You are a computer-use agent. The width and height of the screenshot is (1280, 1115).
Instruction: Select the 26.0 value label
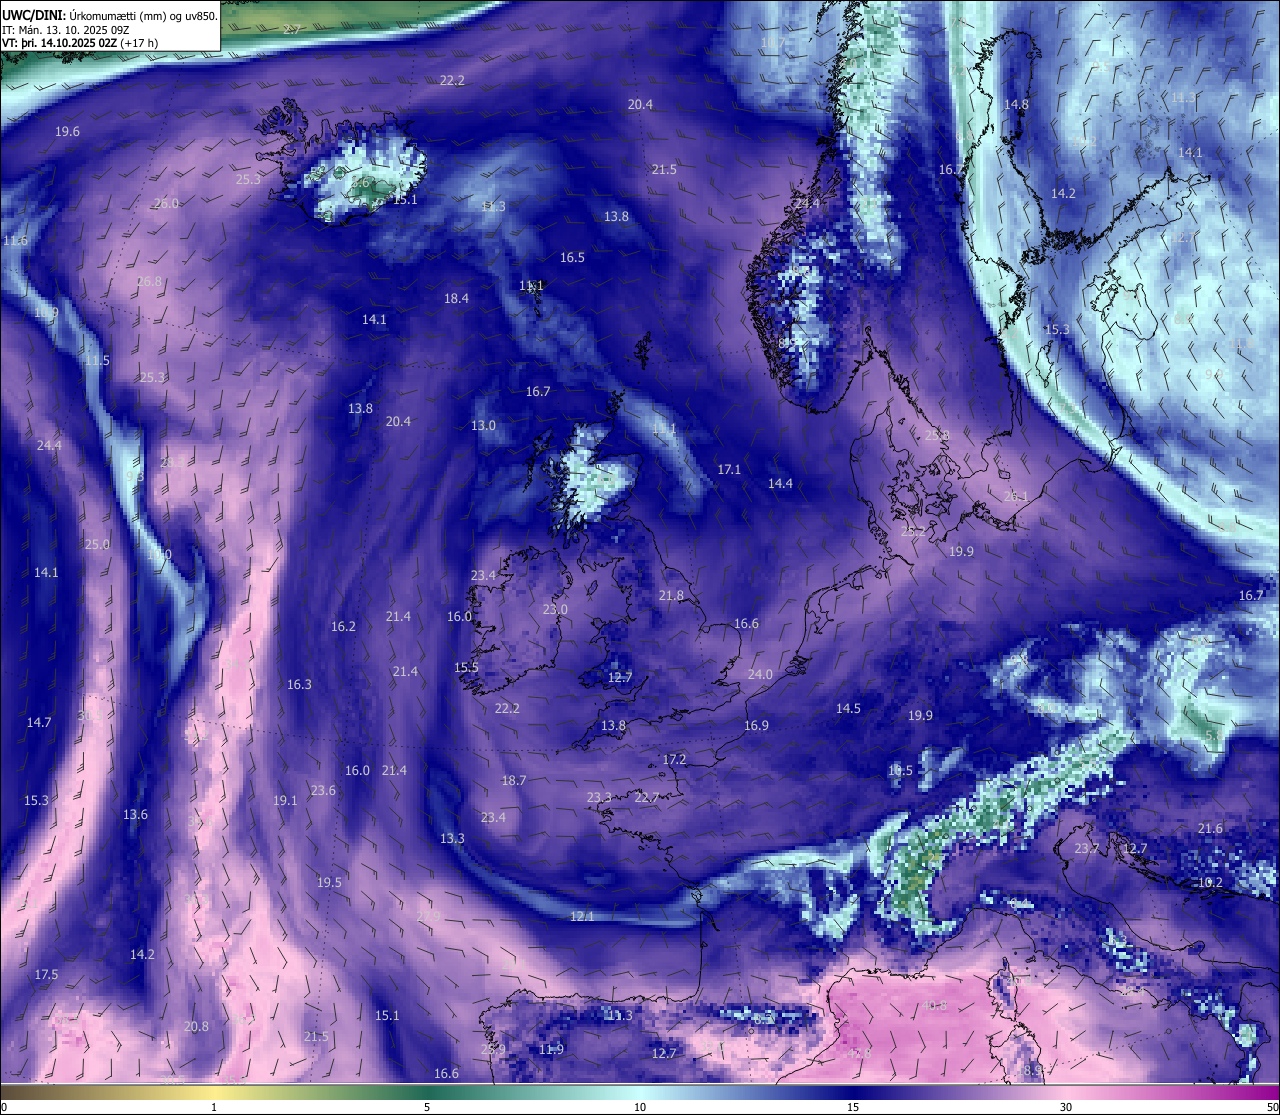pyautogui.click(x=166, y=203)
